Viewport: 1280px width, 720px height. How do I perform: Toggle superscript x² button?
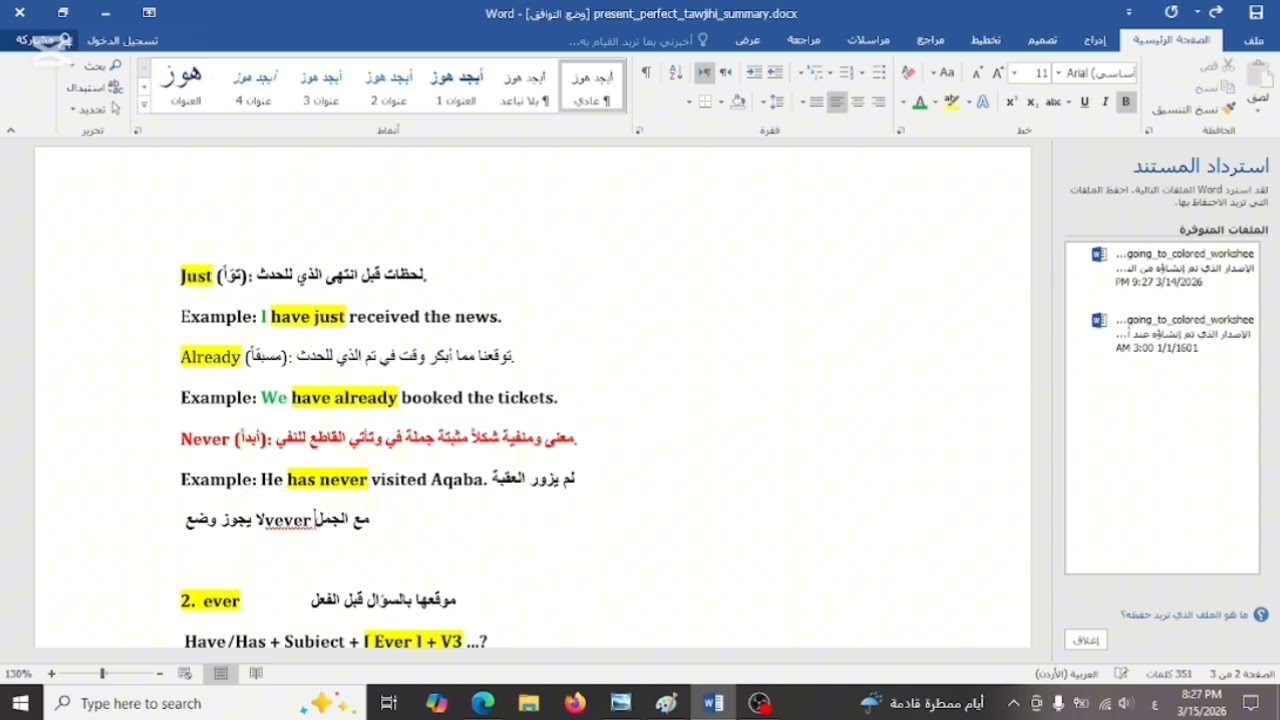pyautogui.click(x=1012, y=102)
